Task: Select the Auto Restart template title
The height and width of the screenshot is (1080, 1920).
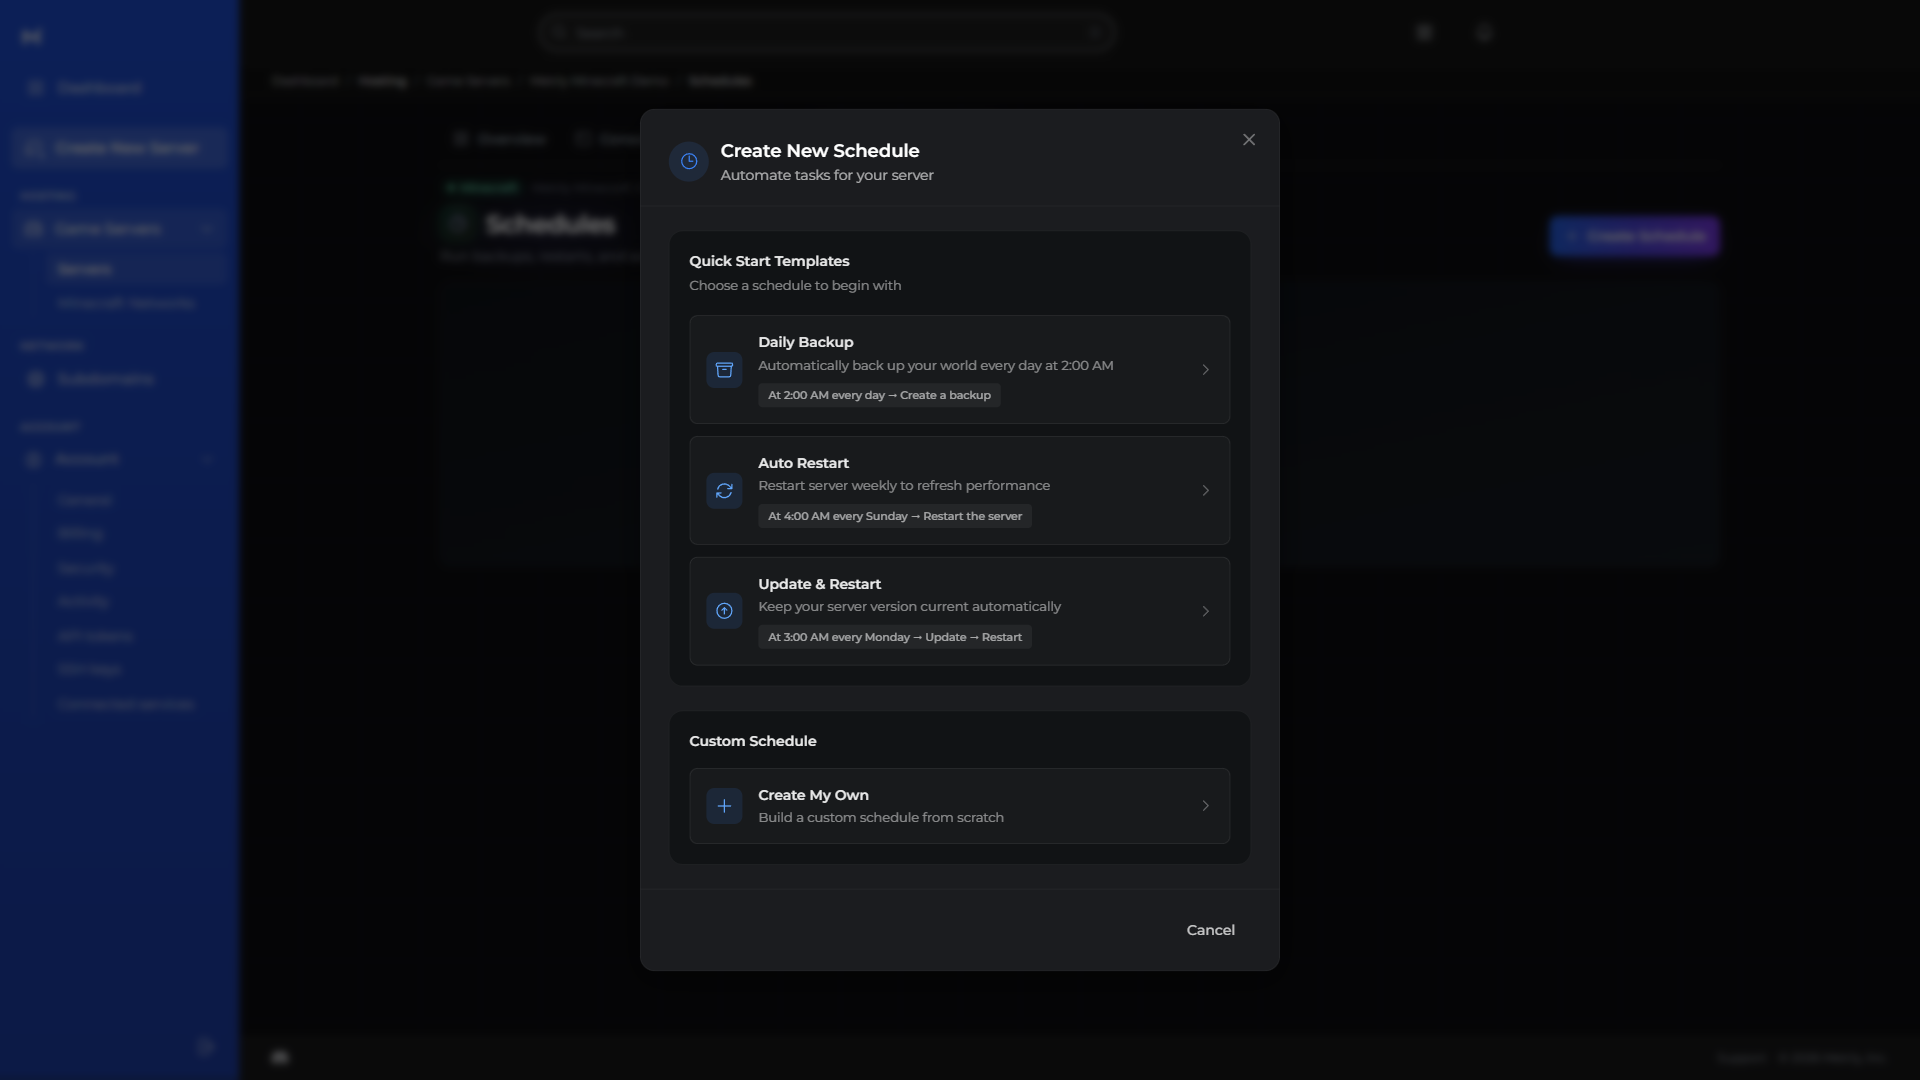Action: 803,463
